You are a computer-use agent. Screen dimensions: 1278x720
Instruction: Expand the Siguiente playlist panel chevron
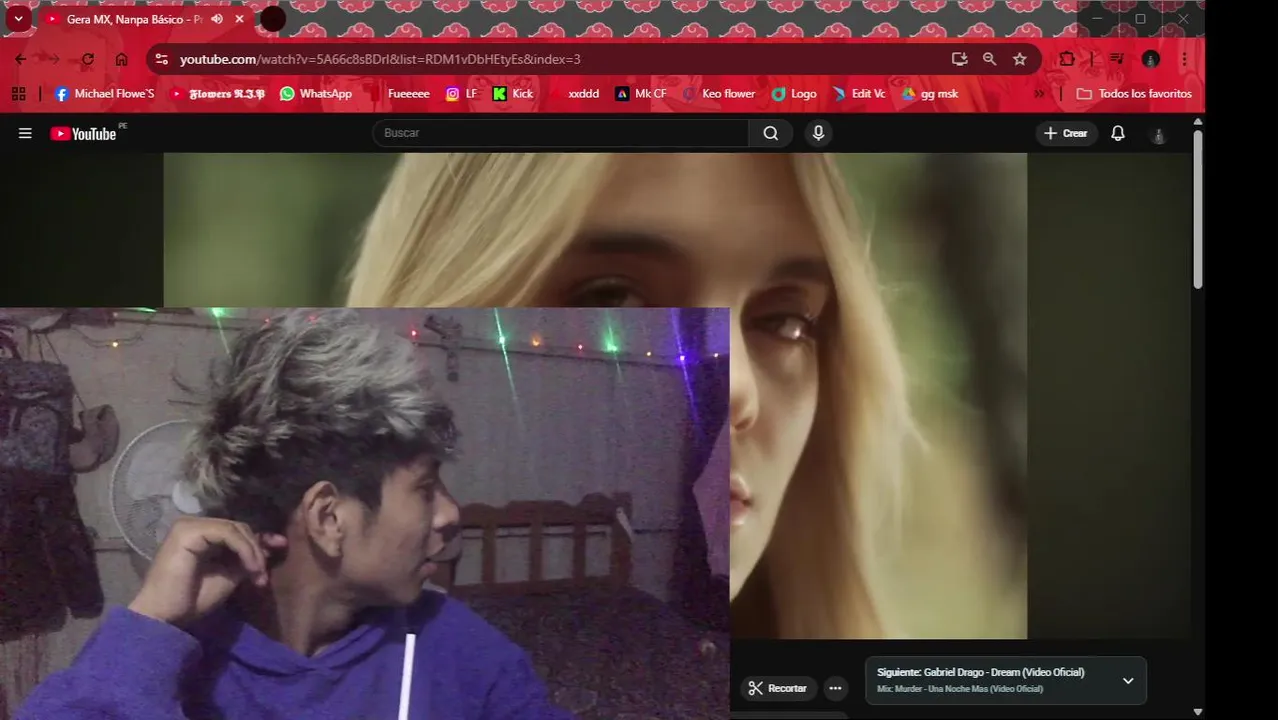click(x=1128, y=681)
